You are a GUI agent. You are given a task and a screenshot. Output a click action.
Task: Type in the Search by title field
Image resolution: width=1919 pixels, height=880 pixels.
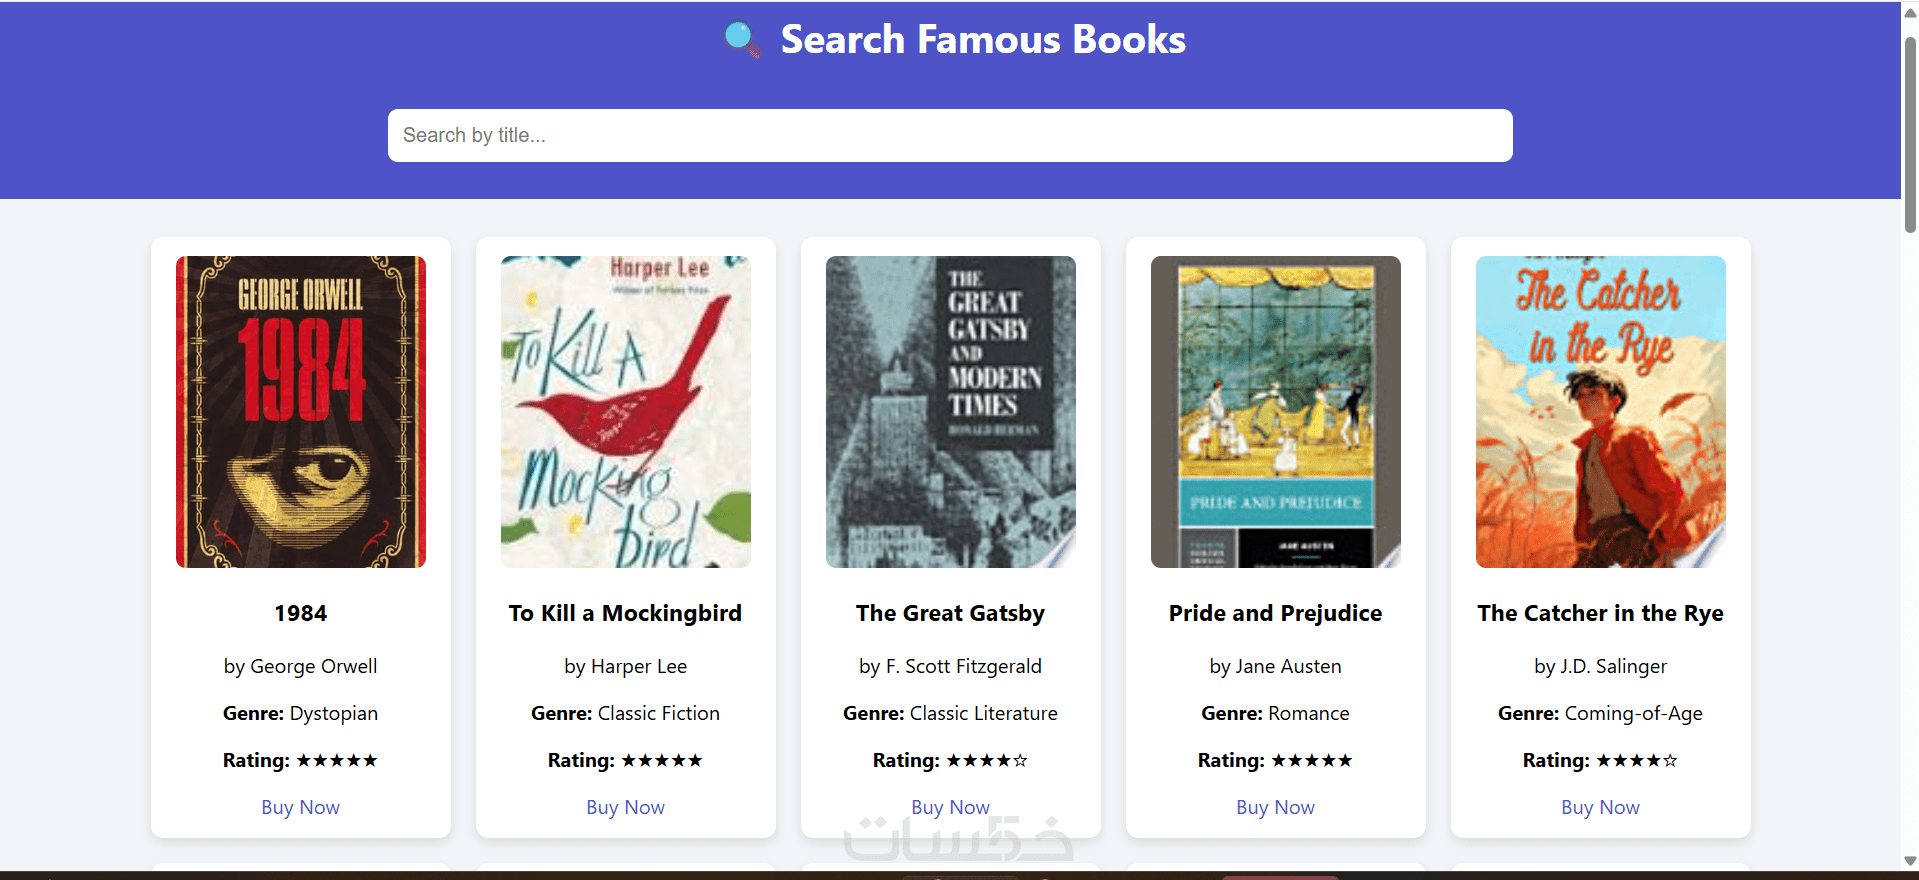tap(949, 135)
